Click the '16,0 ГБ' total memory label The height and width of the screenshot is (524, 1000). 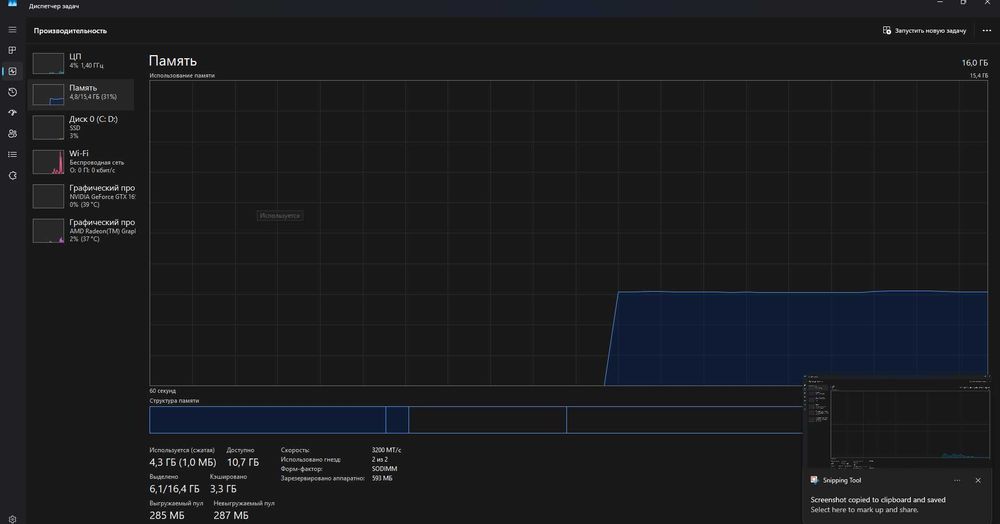(974, 62)
